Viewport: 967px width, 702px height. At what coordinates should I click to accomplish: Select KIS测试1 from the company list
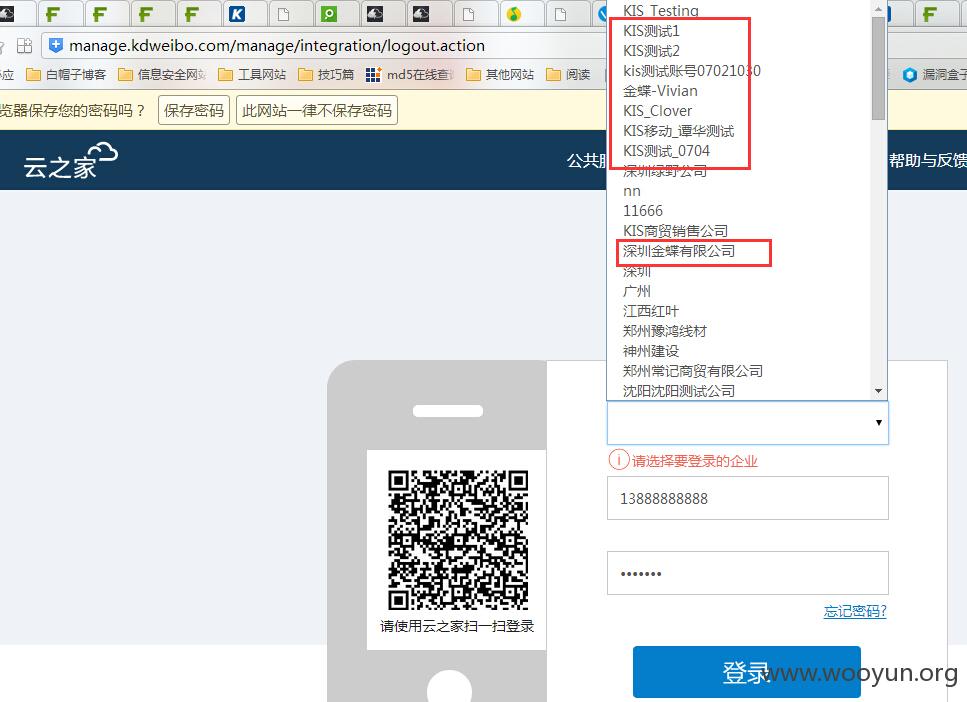point(651,31)
